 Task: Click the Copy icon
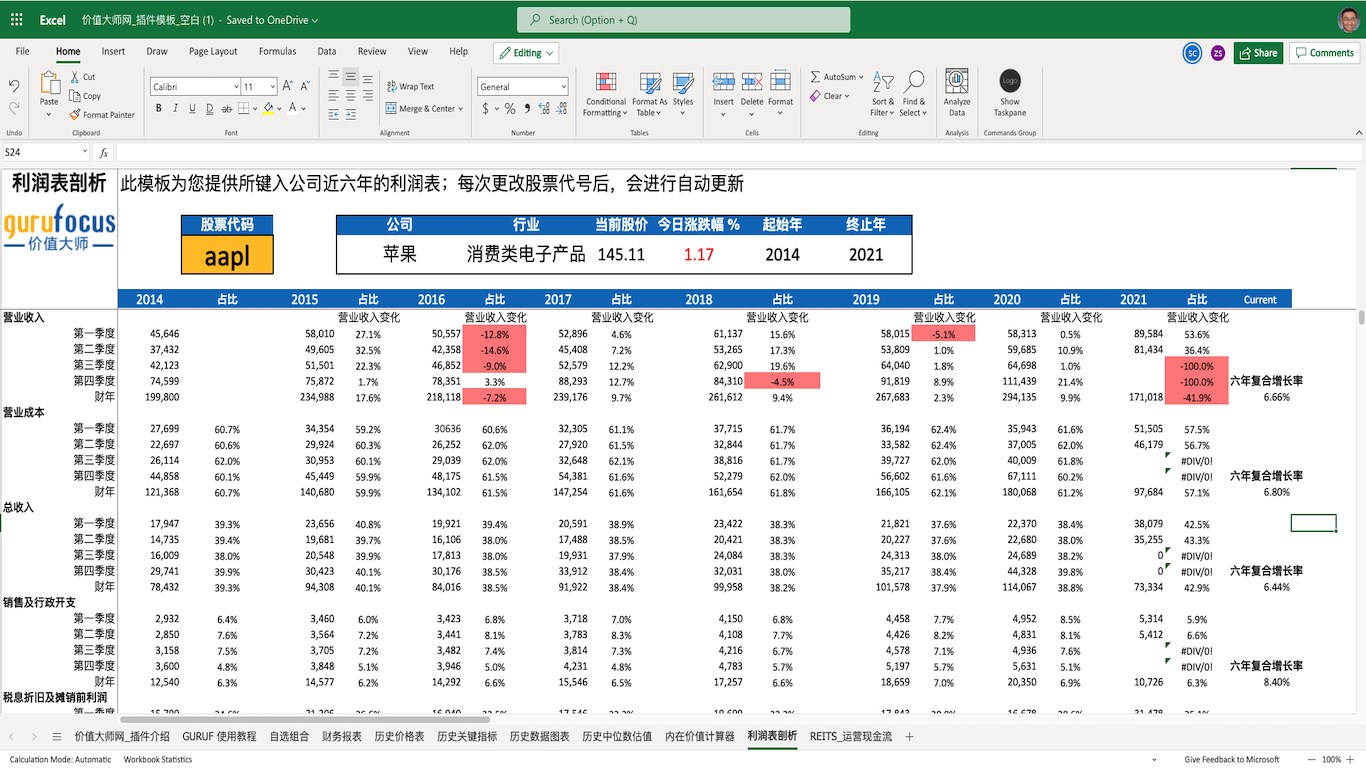click(x=75, y=96)
